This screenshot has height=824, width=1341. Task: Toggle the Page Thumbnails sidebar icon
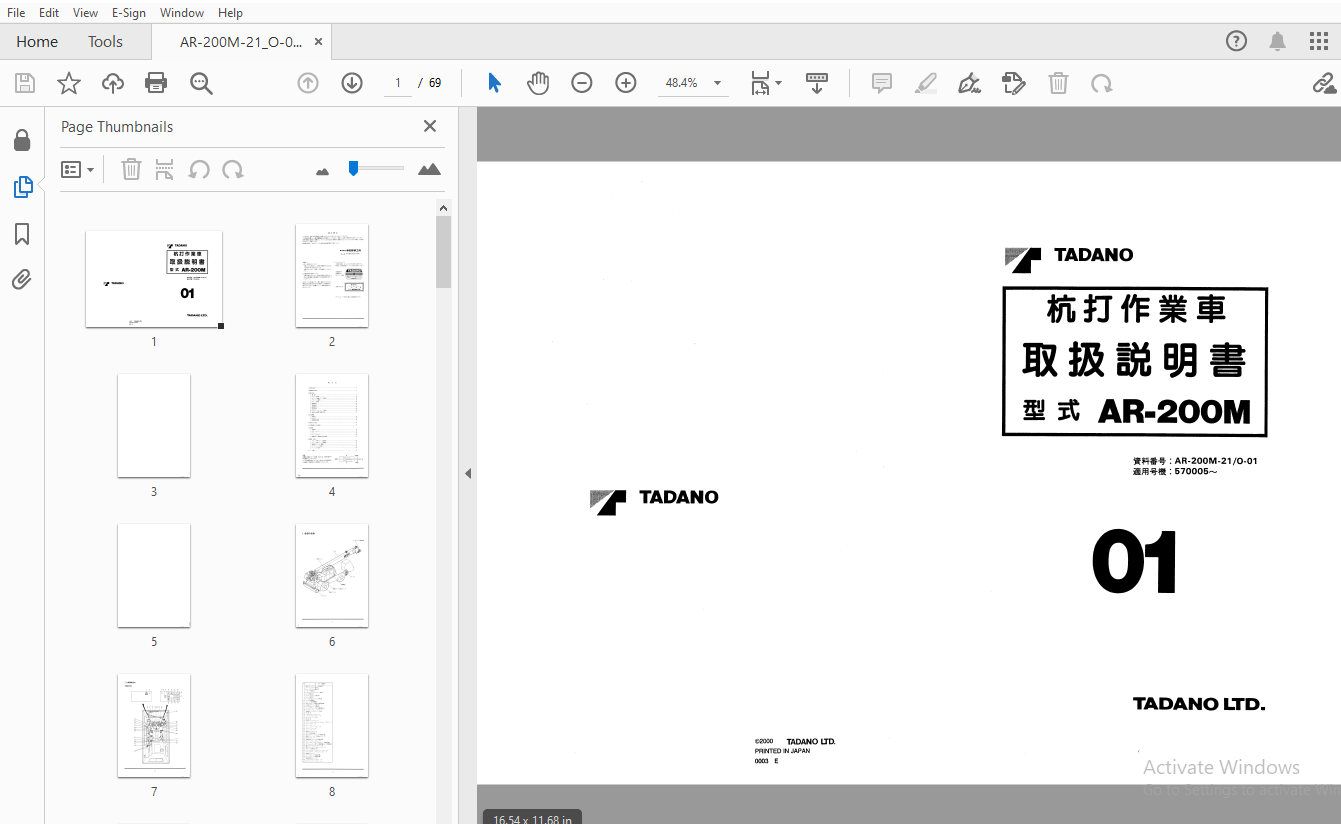(x=22, y=187)
